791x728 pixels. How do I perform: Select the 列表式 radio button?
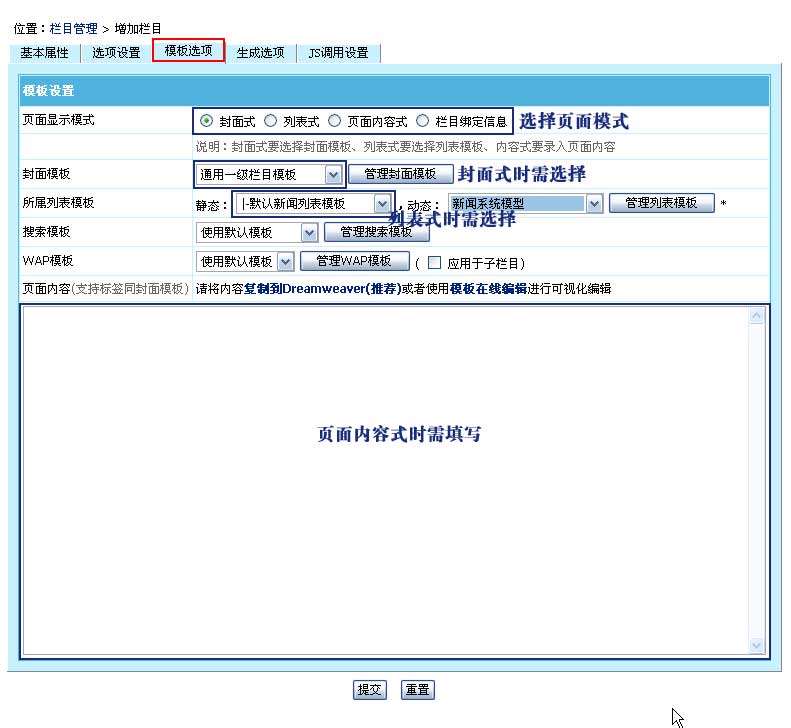pyautogui.click(x=270, y=121)
